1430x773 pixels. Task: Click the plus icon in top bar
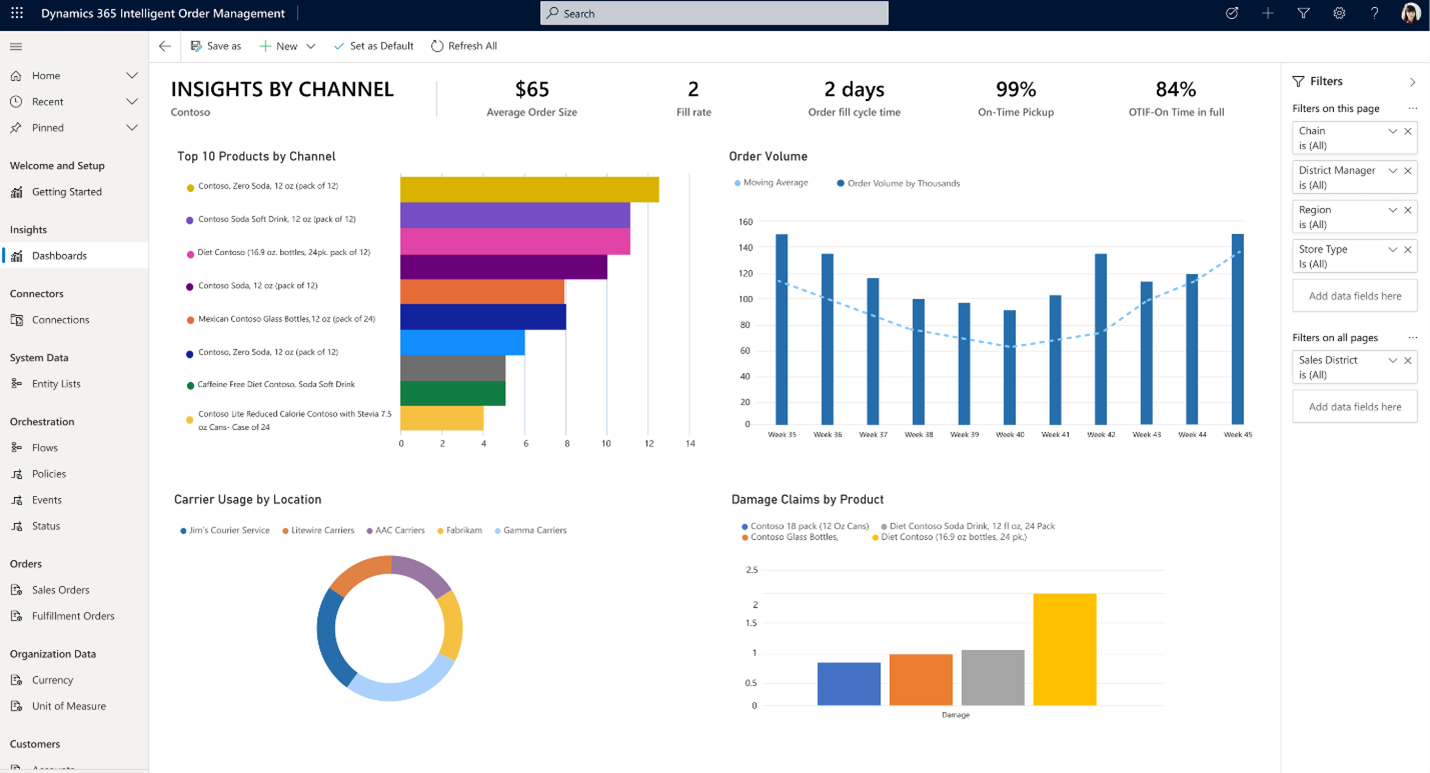(x=1267, y=14)
